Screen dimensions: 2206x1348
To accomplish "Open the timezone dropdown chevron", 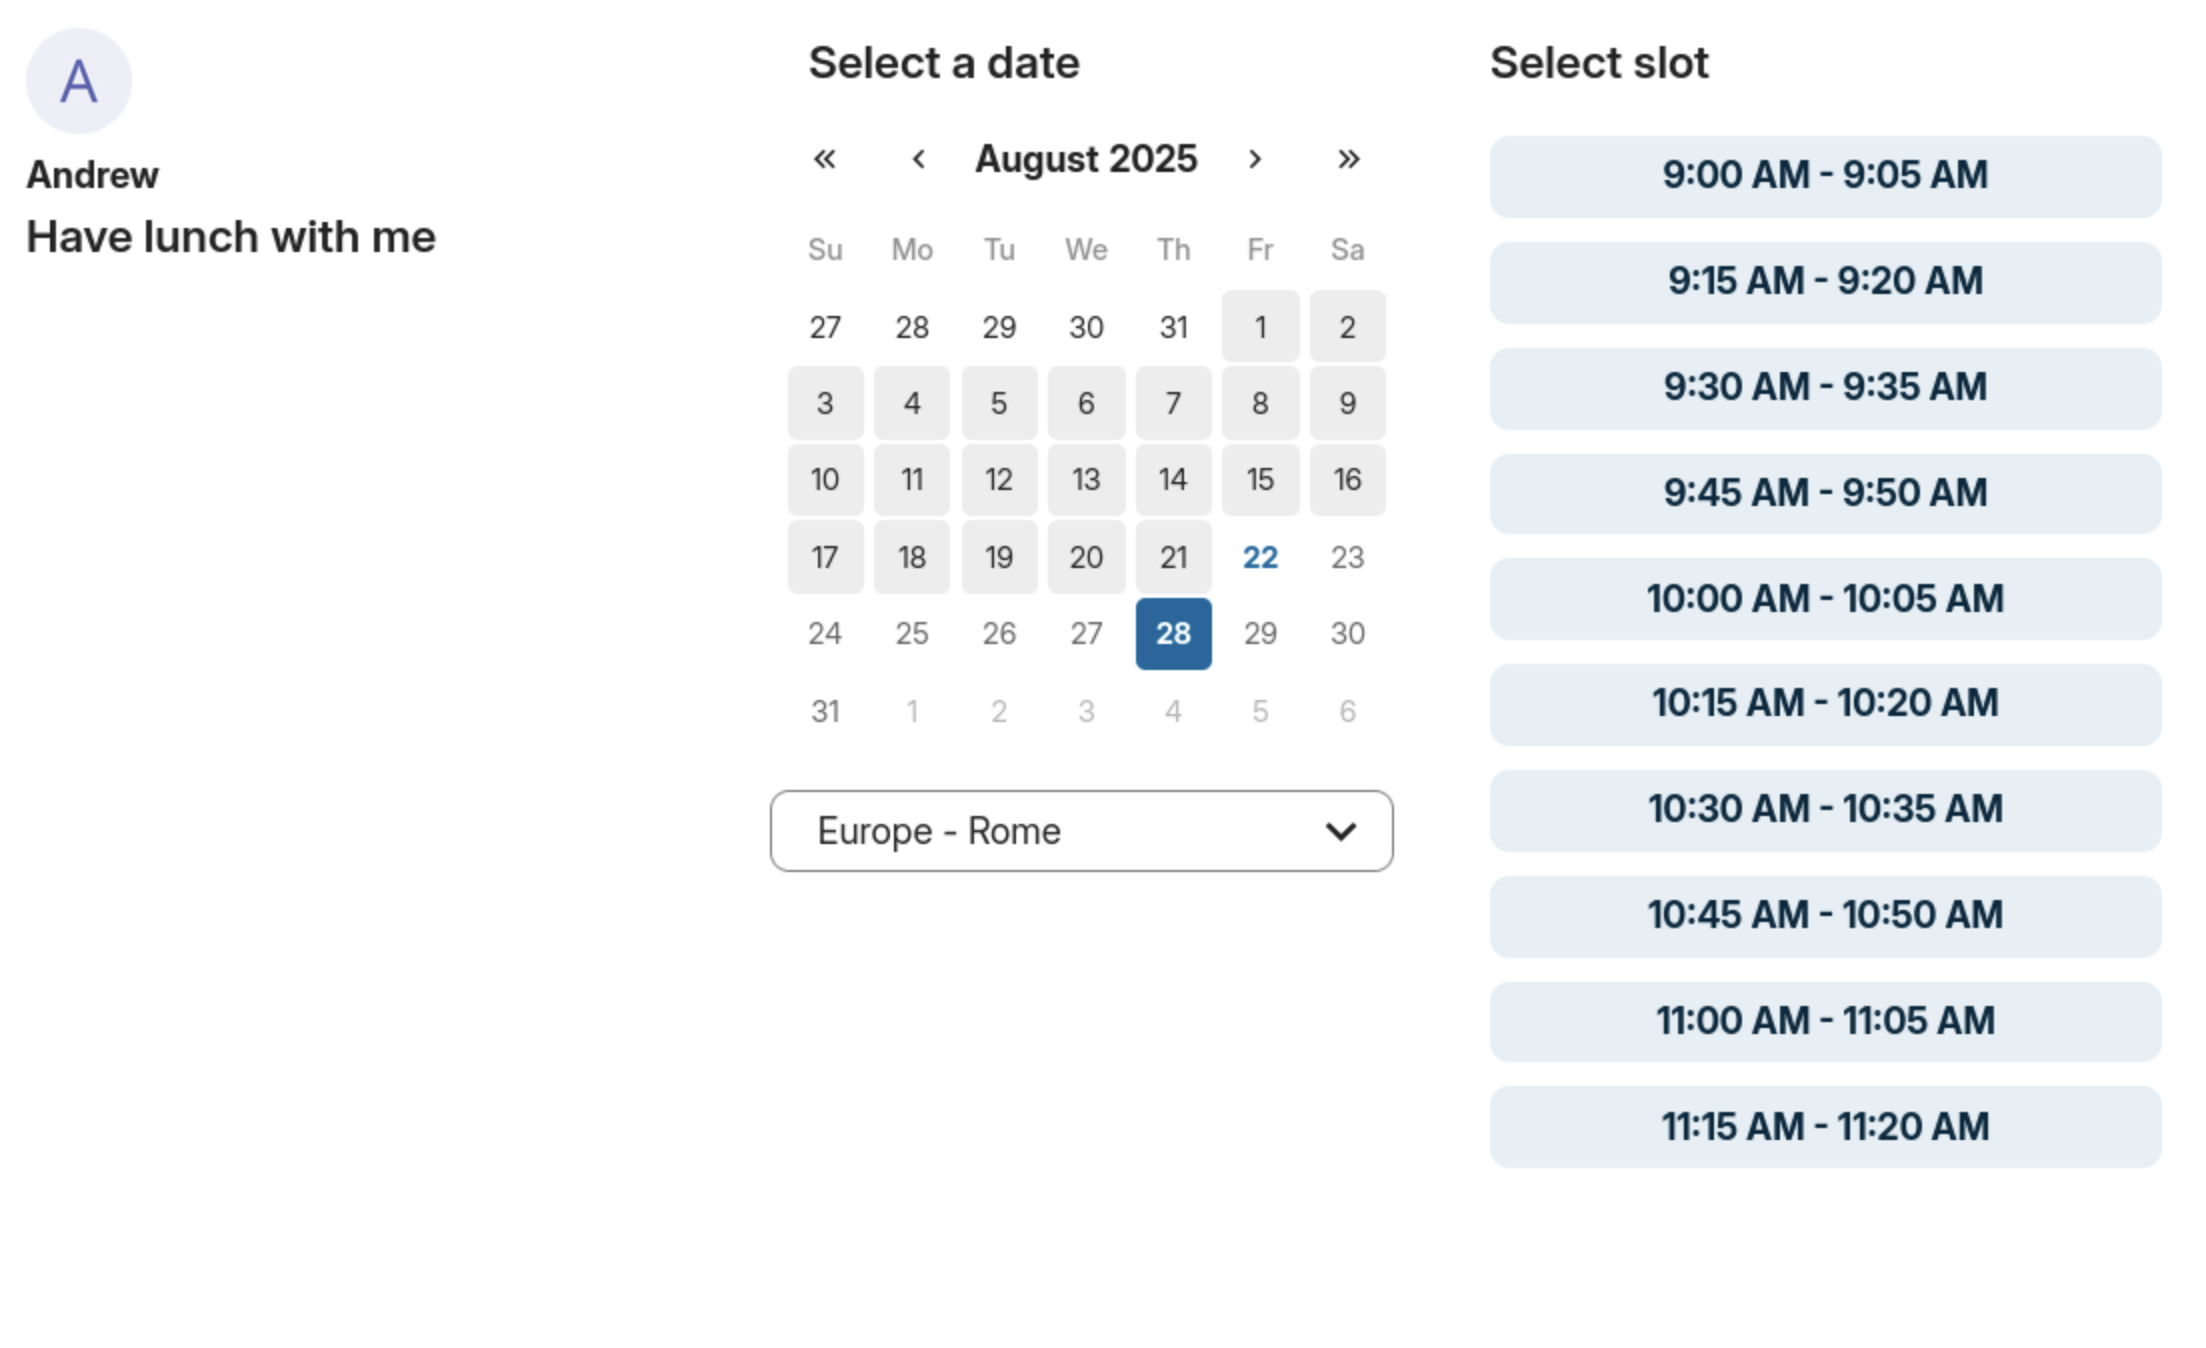I will pos(1344,831).
